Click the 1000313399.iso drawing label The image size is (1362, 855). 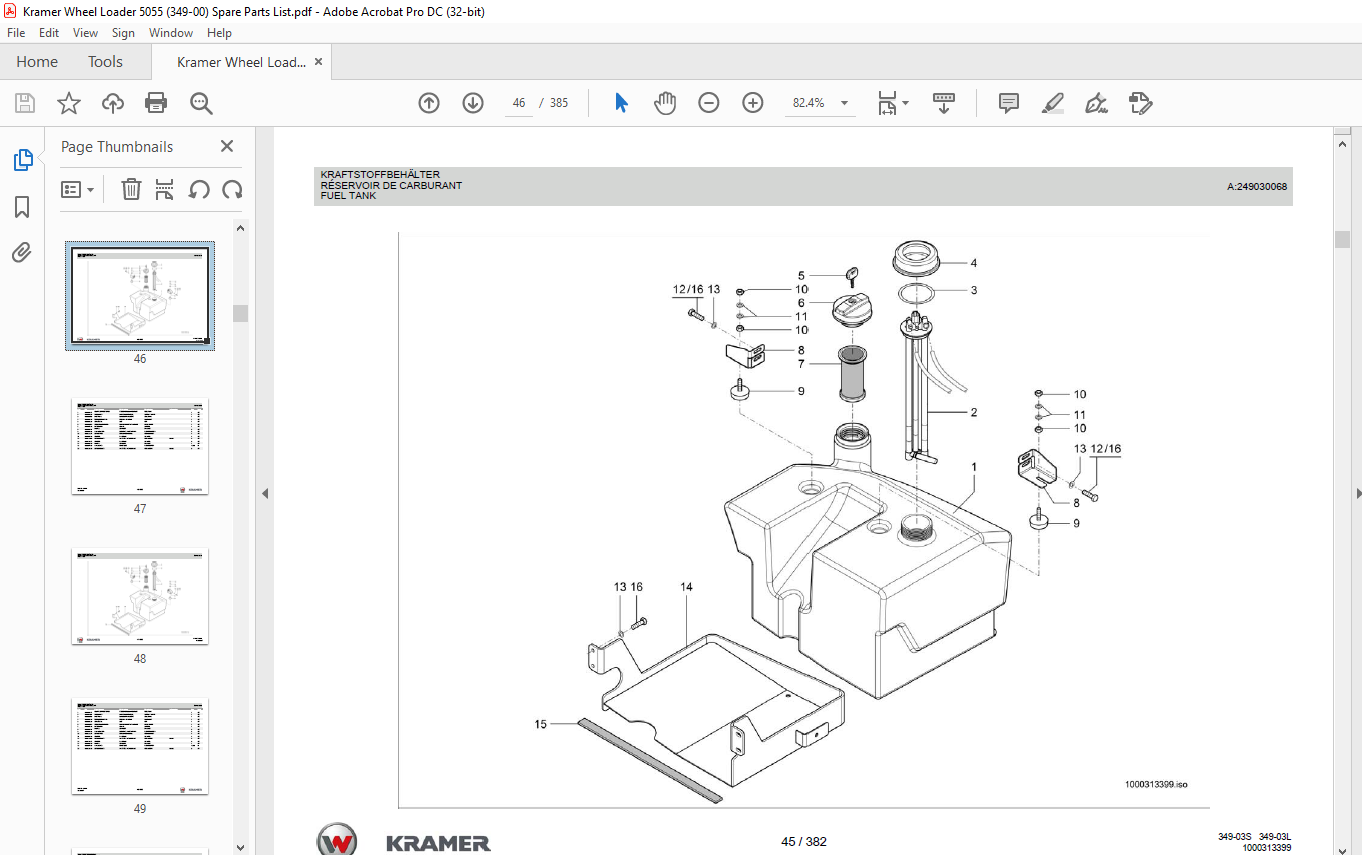tap(1156, 785)
